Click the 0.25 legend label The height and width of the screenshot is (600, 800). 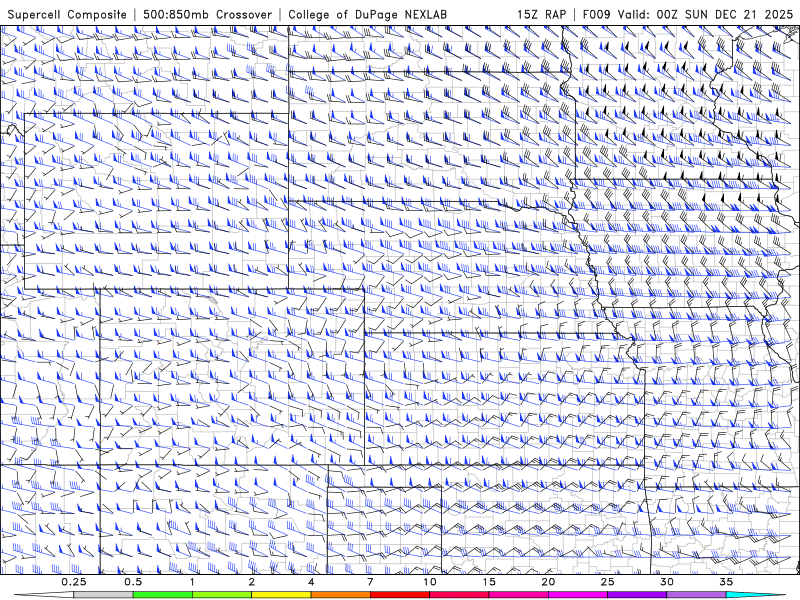coord(74,582)
